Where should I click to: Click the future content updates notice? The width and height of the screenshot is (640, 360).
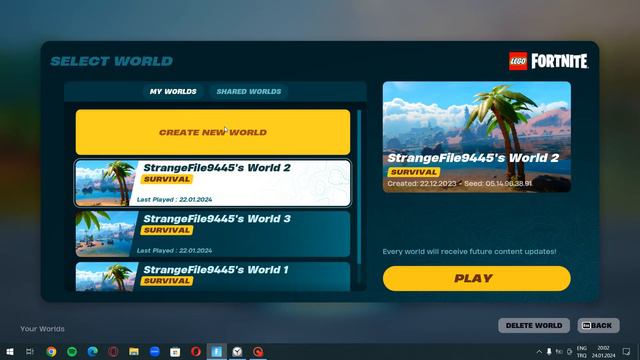[469, 251]
